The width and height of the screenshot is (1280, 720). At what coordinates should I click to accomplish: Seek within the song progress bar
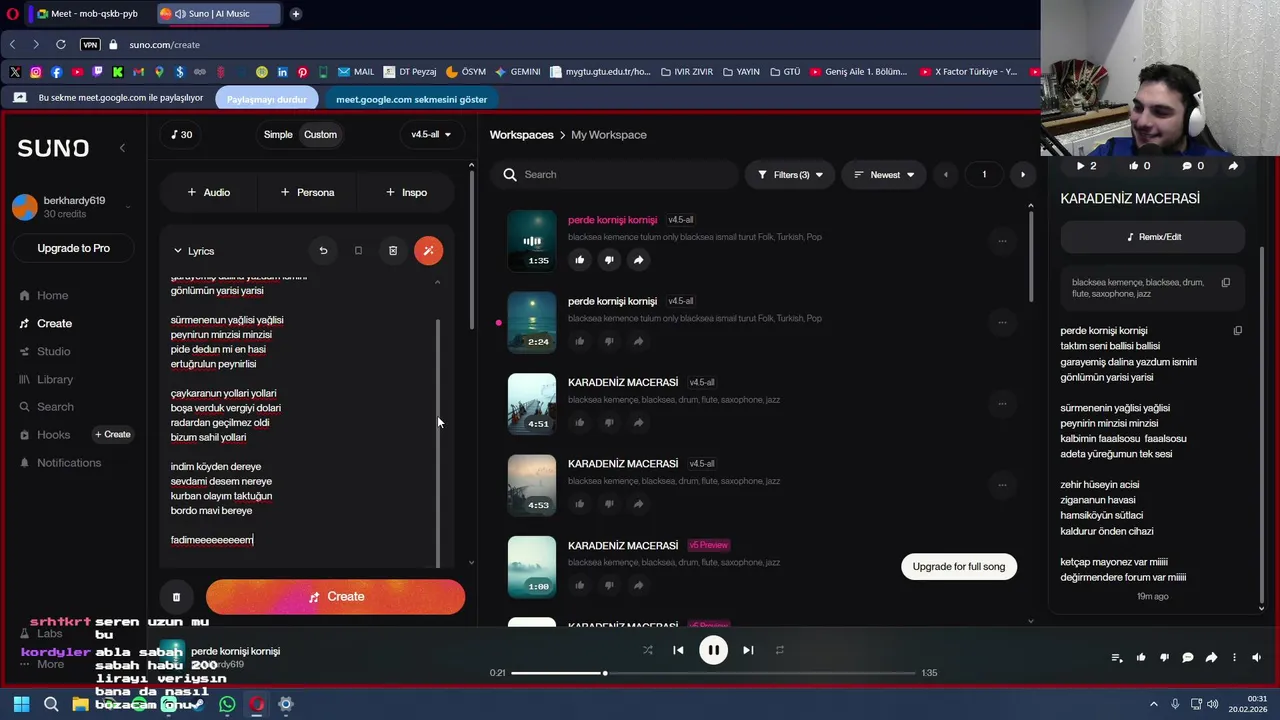click(713, 673)
